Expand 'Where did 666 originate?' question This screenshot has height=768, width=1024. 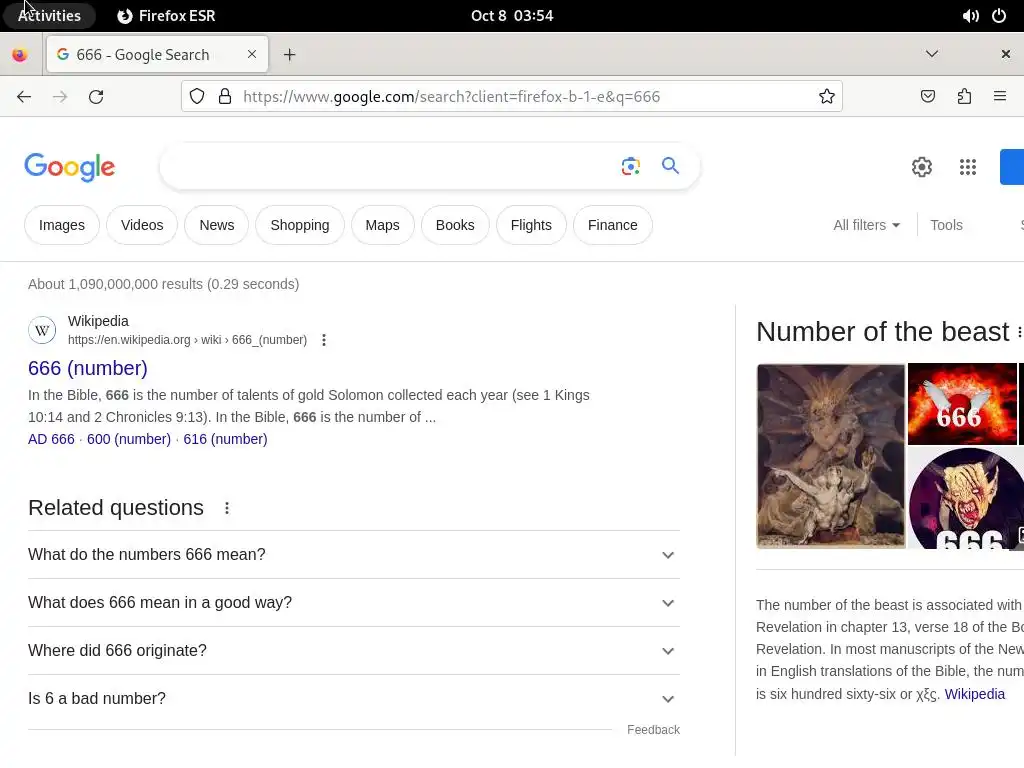[x=354, y=650]
